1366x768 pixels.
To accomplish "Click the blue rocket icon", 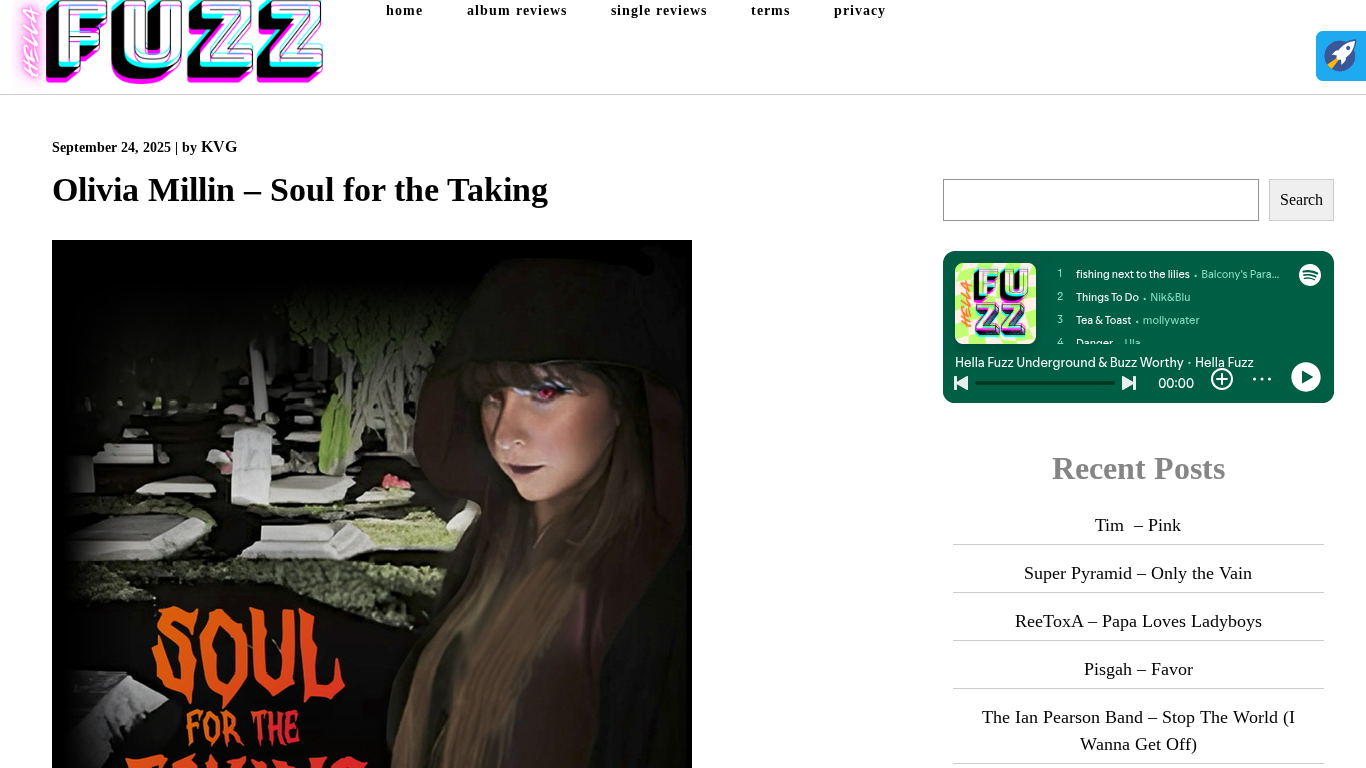I will [x=1341, y=56].
